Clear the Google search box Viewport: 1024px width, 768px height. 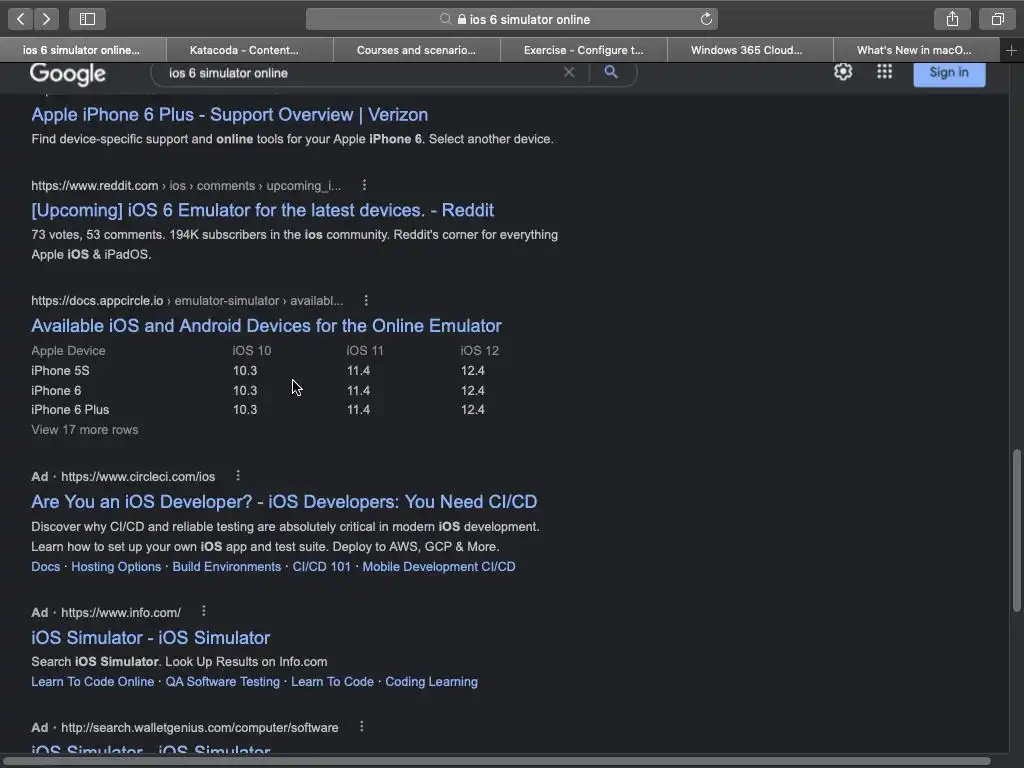click(x=569, y=72)
